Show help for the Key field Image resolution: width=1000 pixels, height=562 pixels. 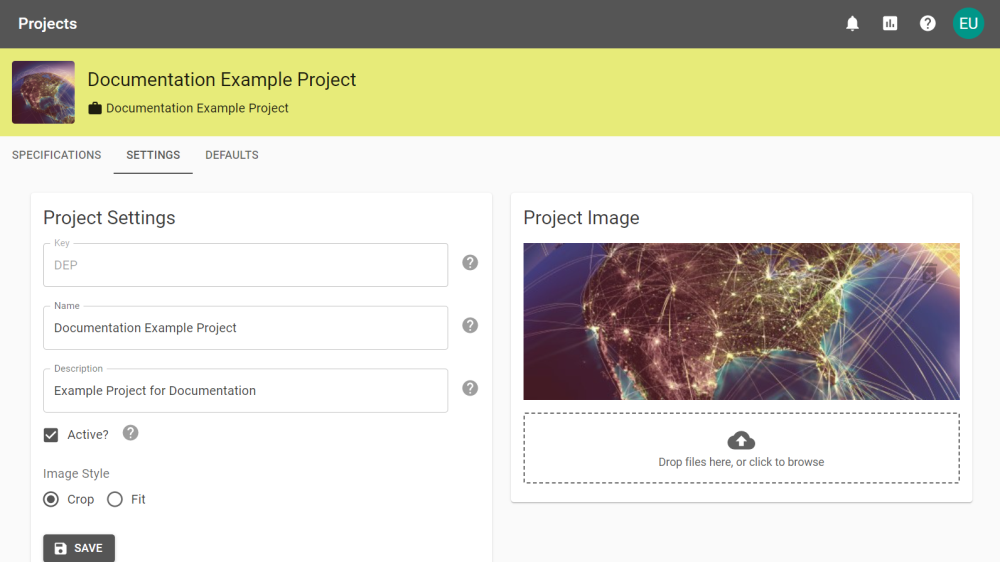pos(470,263)
